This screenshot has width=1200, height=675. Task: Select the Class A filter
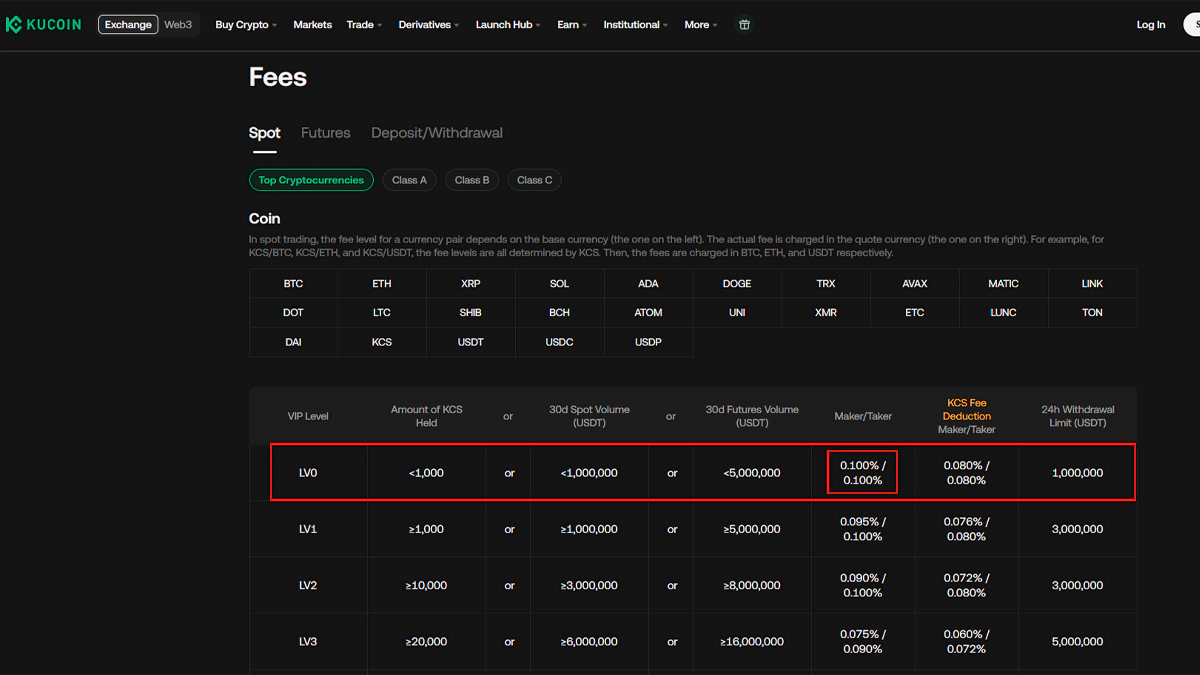(x=409, y=180)
